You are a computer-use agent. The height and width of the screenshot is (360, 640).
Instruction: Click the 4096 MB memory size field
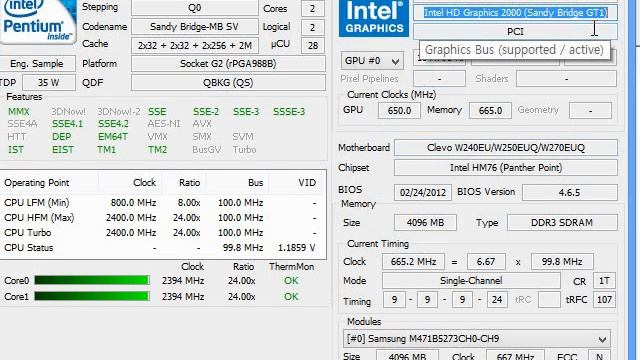pyautogui.click(x=425, y=222)
